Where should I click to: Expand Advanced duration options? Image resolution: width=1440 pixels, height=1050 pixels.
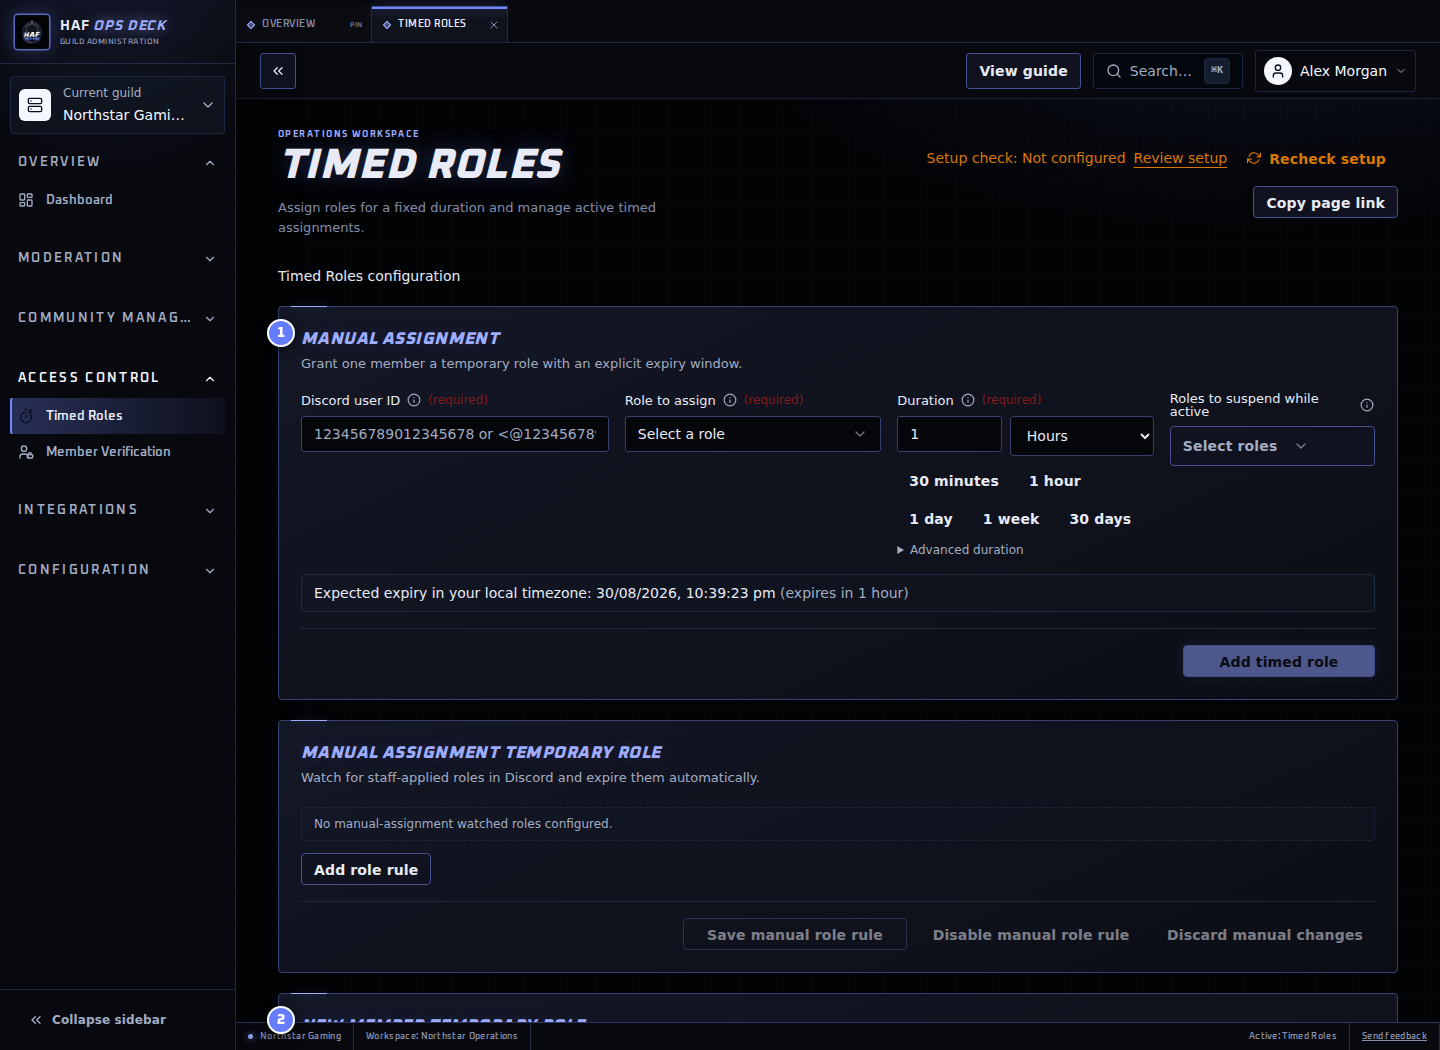coord(961,550)
